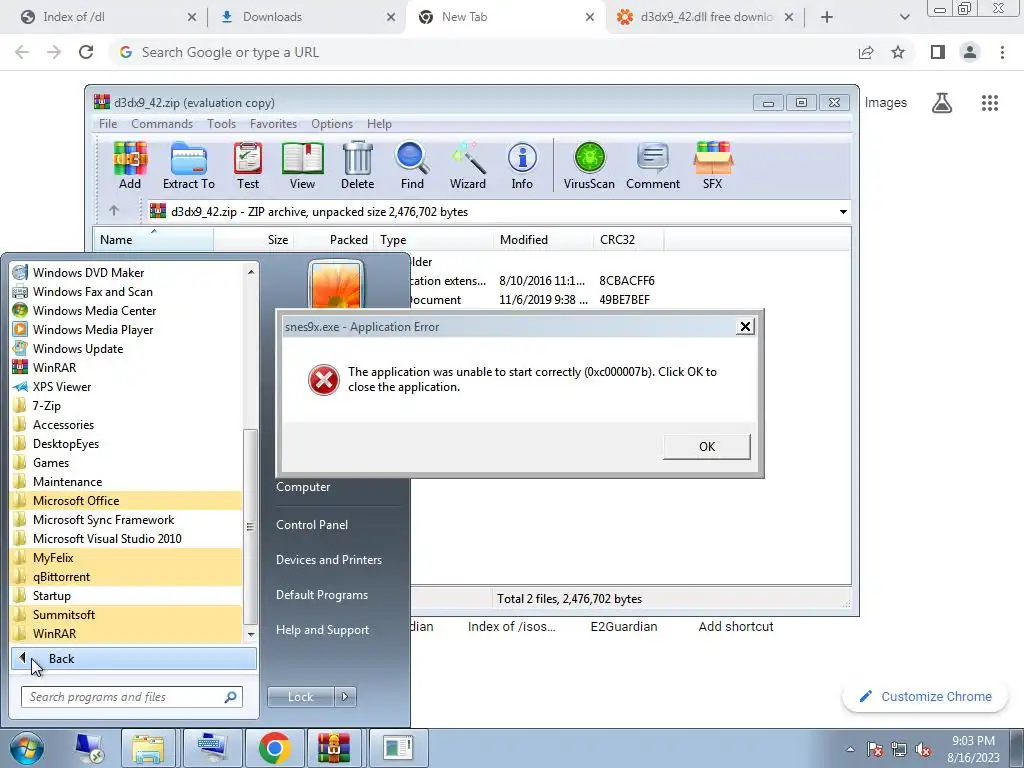Run VirusScan on the archive
Screen dimensions: 1024x768
(x=589, y=166)
